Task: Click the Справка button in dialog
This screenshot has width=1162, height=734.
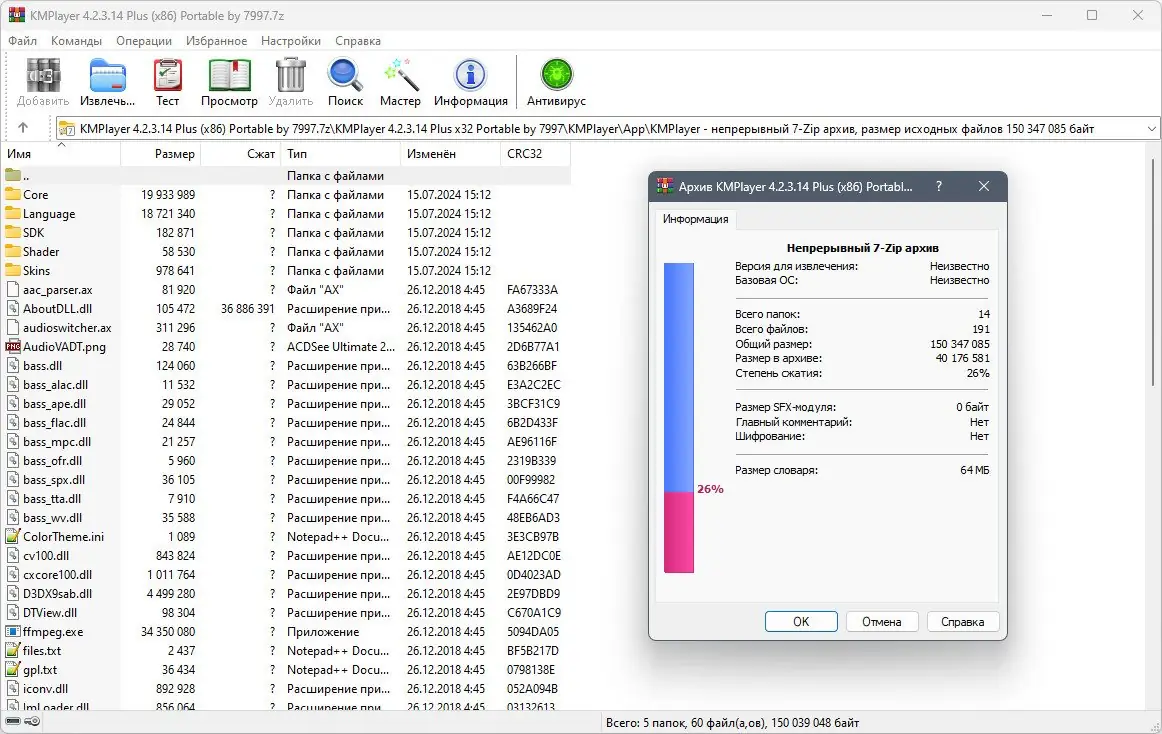Action: 963,621
